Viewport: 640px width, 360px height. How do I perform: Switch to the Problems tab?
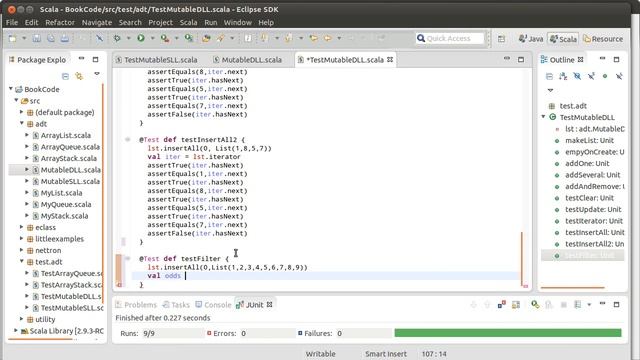click(x=136, y=305)
